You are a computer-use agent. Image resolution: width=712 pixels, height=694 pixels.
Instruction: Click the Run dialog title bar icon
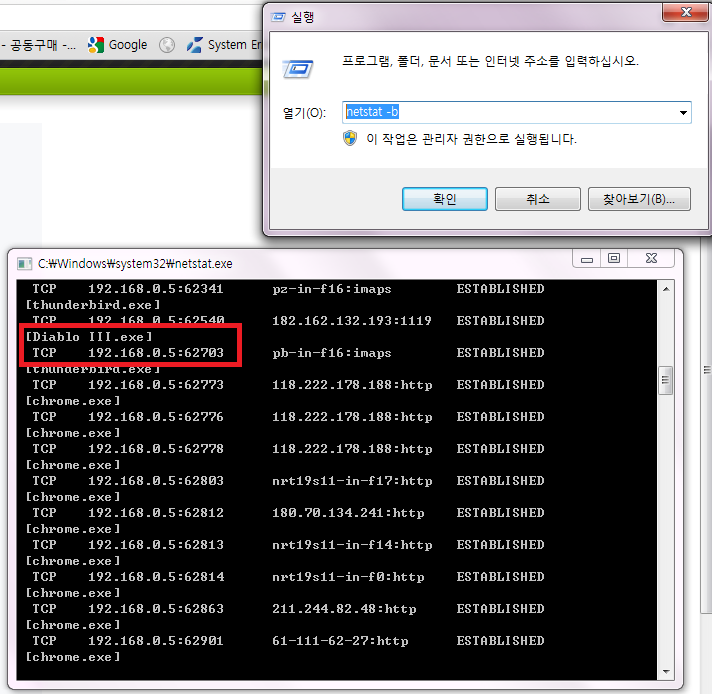point(278,17)
